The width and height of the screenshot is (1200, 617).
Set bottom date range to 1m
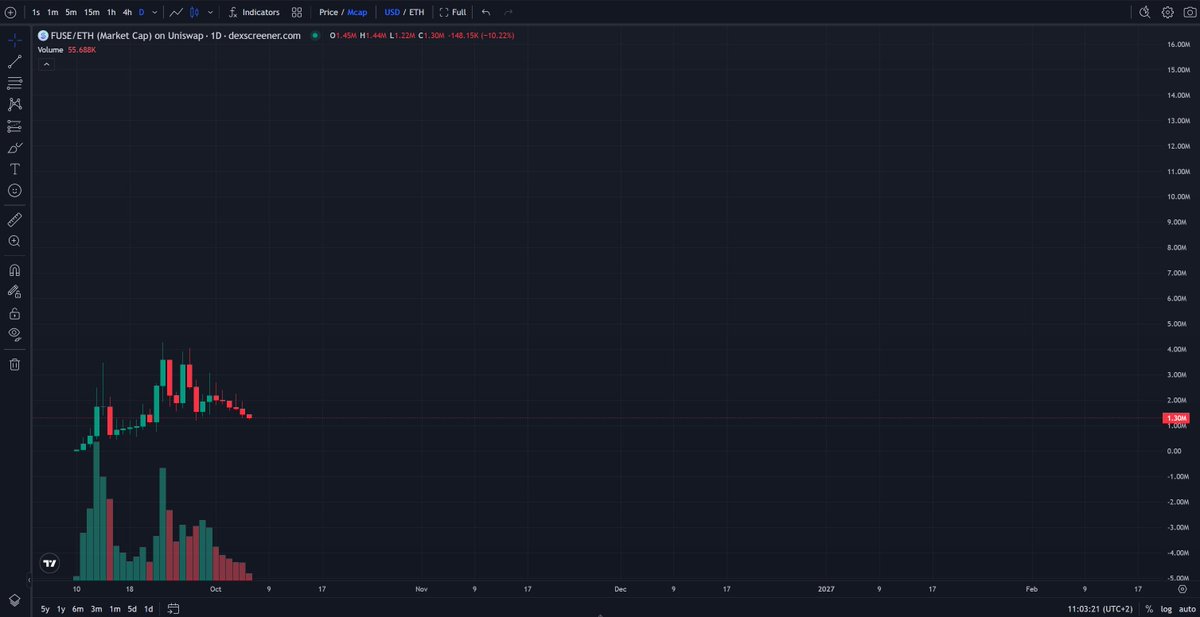click(x=114, y=608)
